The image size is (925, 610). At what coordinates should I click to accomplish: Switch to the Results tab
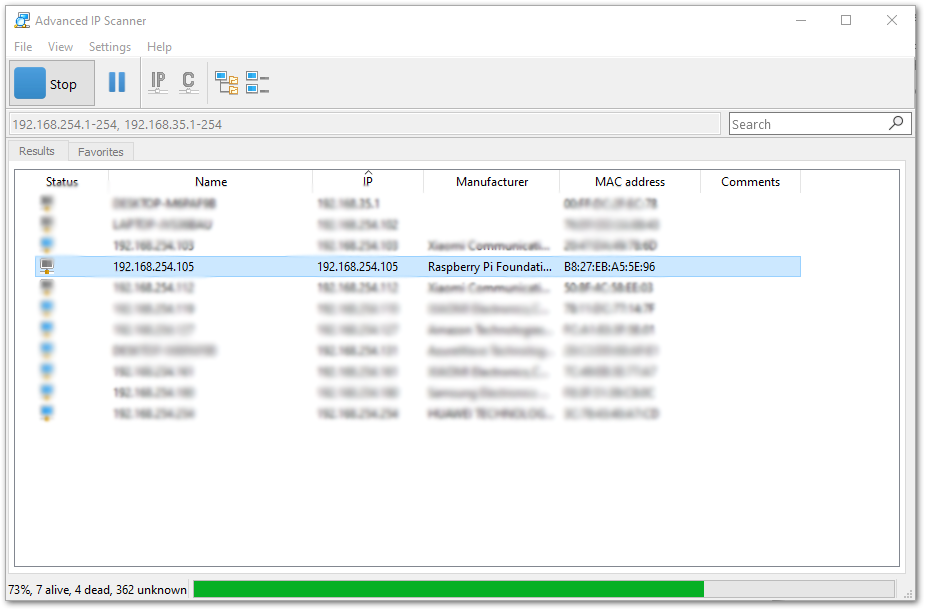click(x=37, y=151)
